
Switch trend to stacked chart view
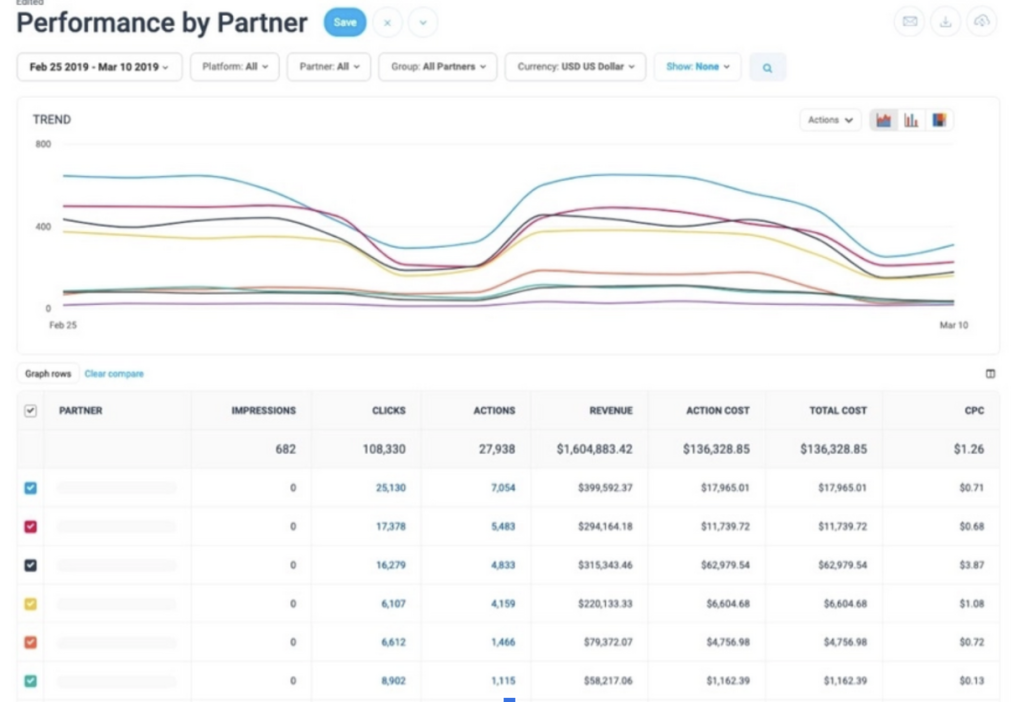pos(939,120)
